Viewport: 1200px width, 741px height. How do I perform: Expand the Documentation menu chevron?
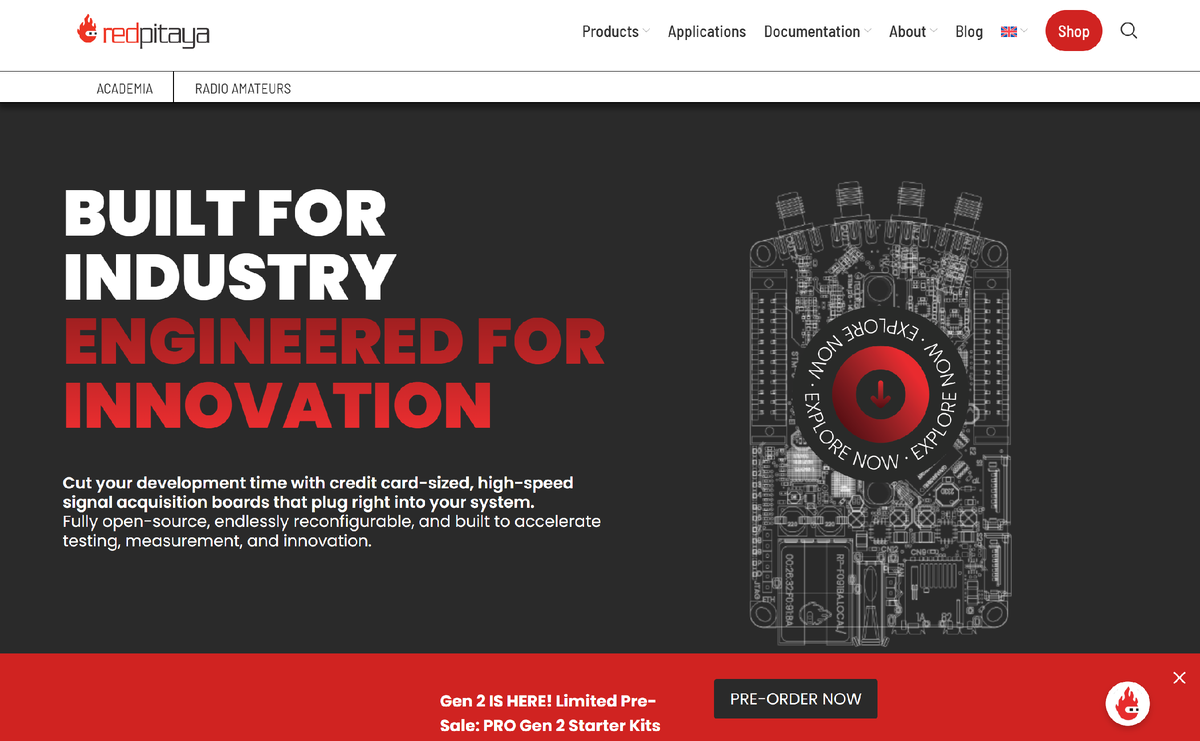pos(867,32)
